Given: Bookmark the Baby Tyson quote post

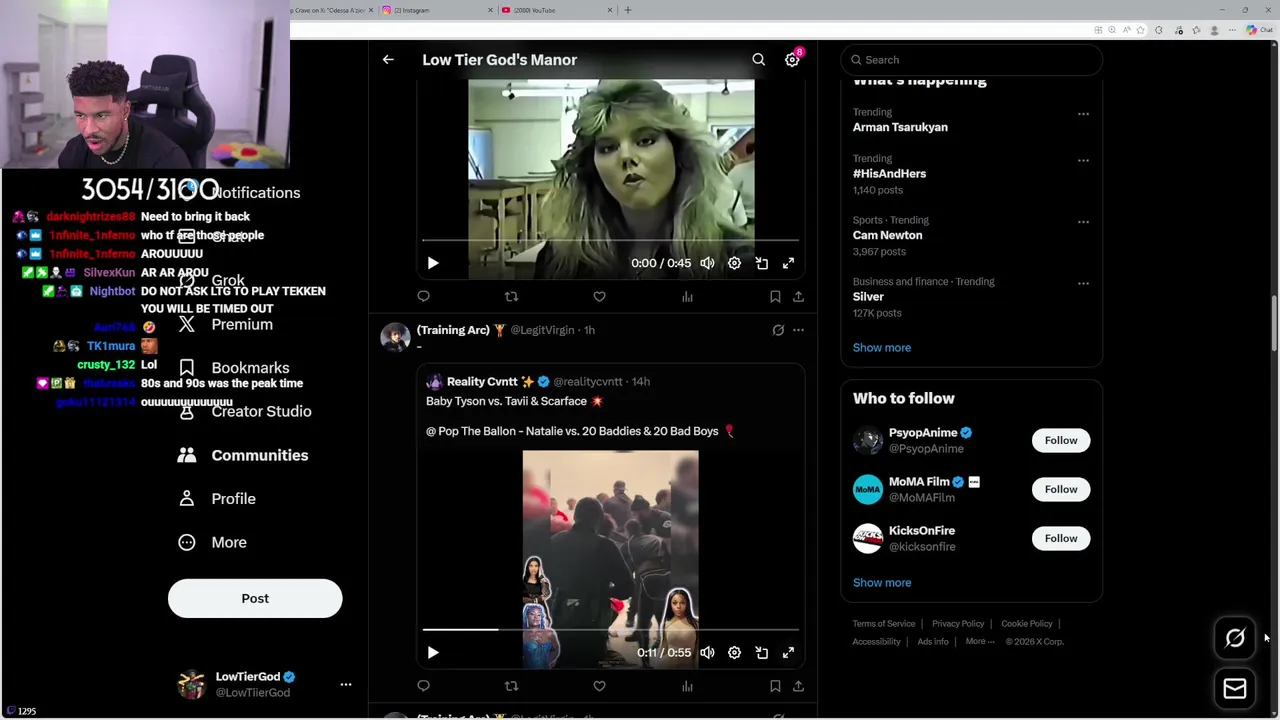Looking at the screenshot, I should [775, 686].
